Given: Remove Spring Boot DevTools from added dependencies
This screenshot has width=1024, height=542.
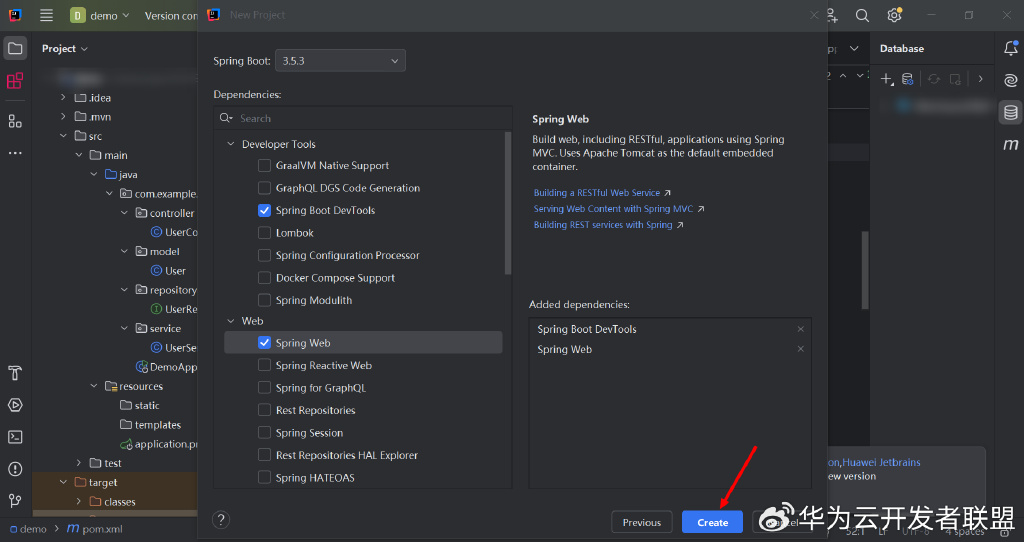Looking at the screenshot, I should pos(801,329).
